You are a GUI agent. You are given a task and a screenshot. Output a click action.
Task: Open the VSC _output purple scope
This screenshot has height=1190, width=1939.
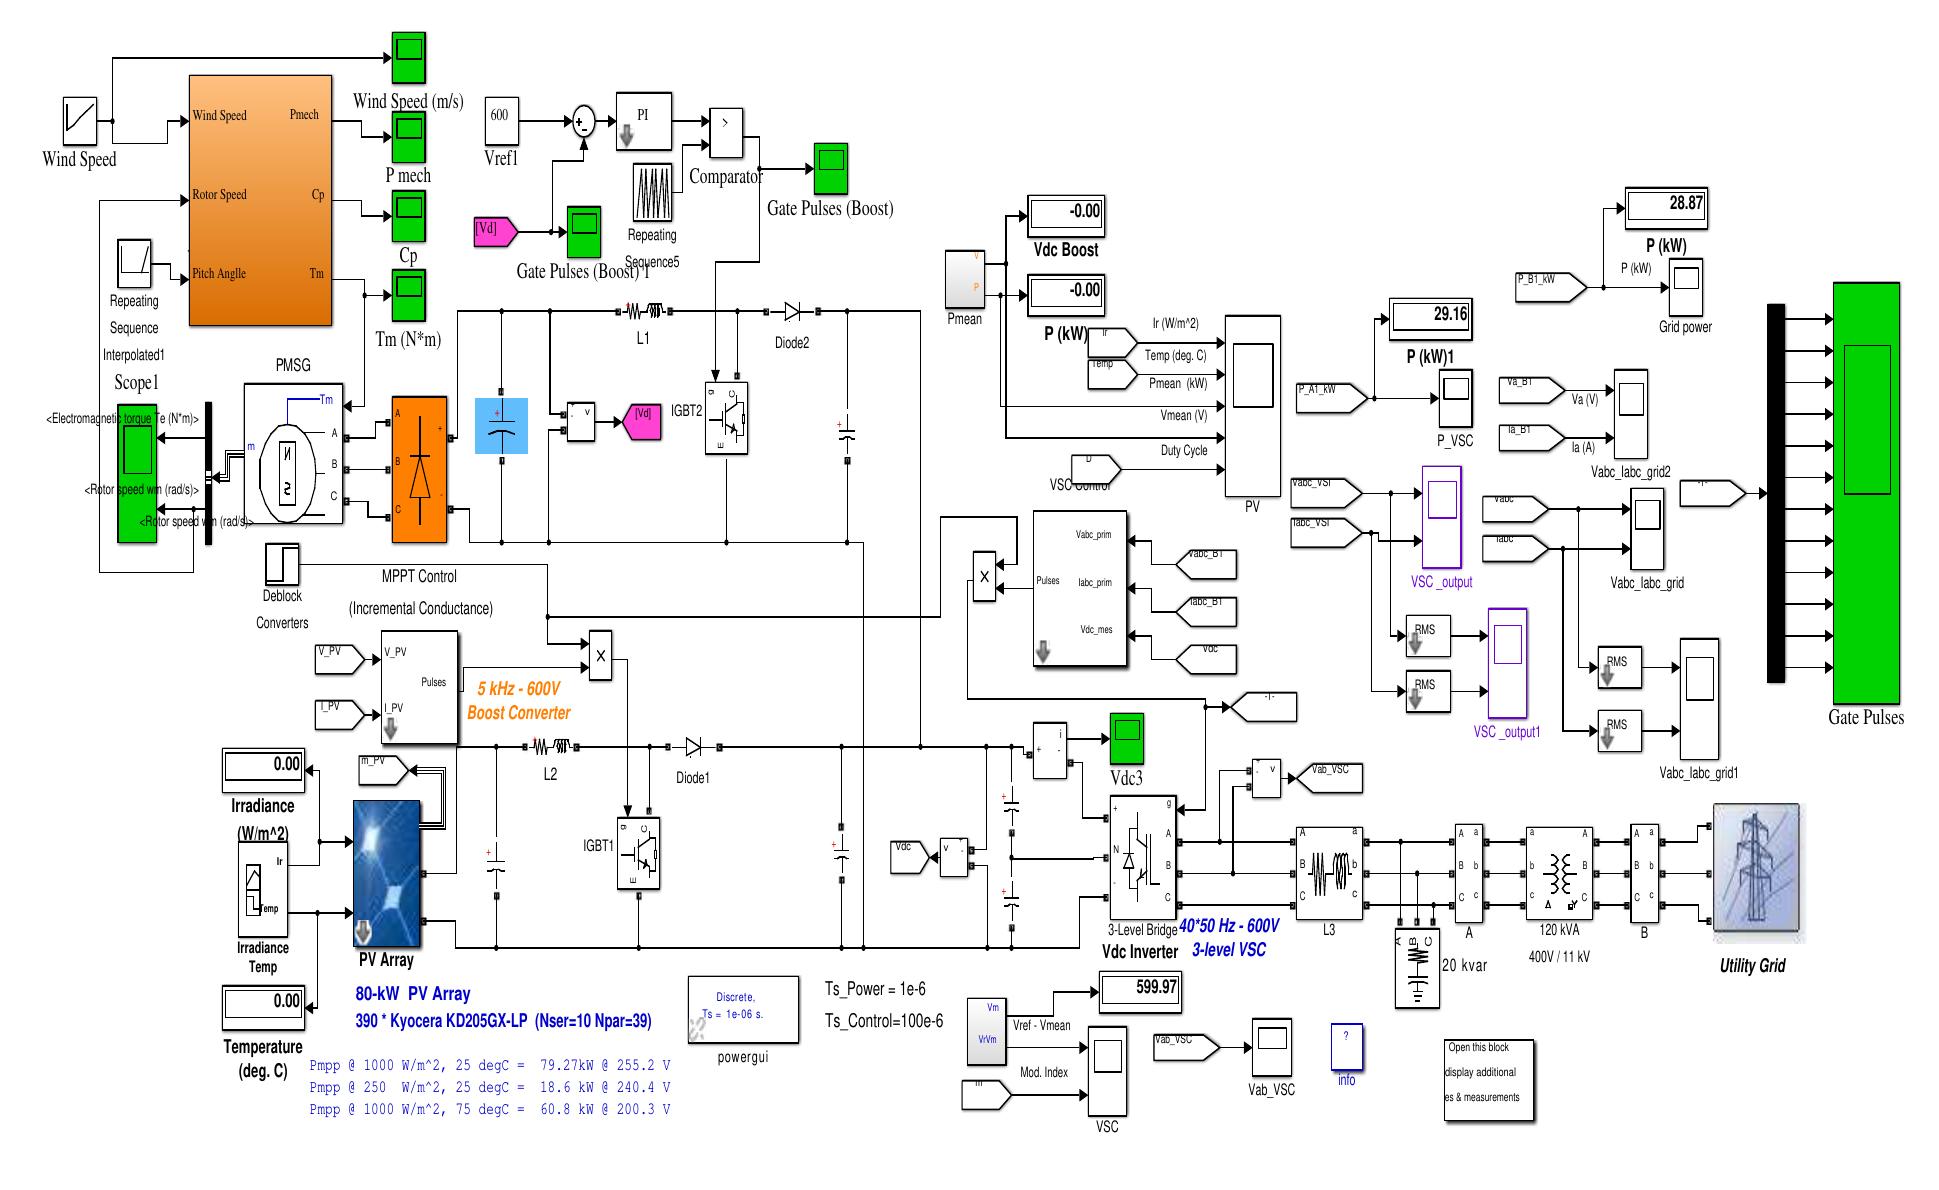[1441, 517]
